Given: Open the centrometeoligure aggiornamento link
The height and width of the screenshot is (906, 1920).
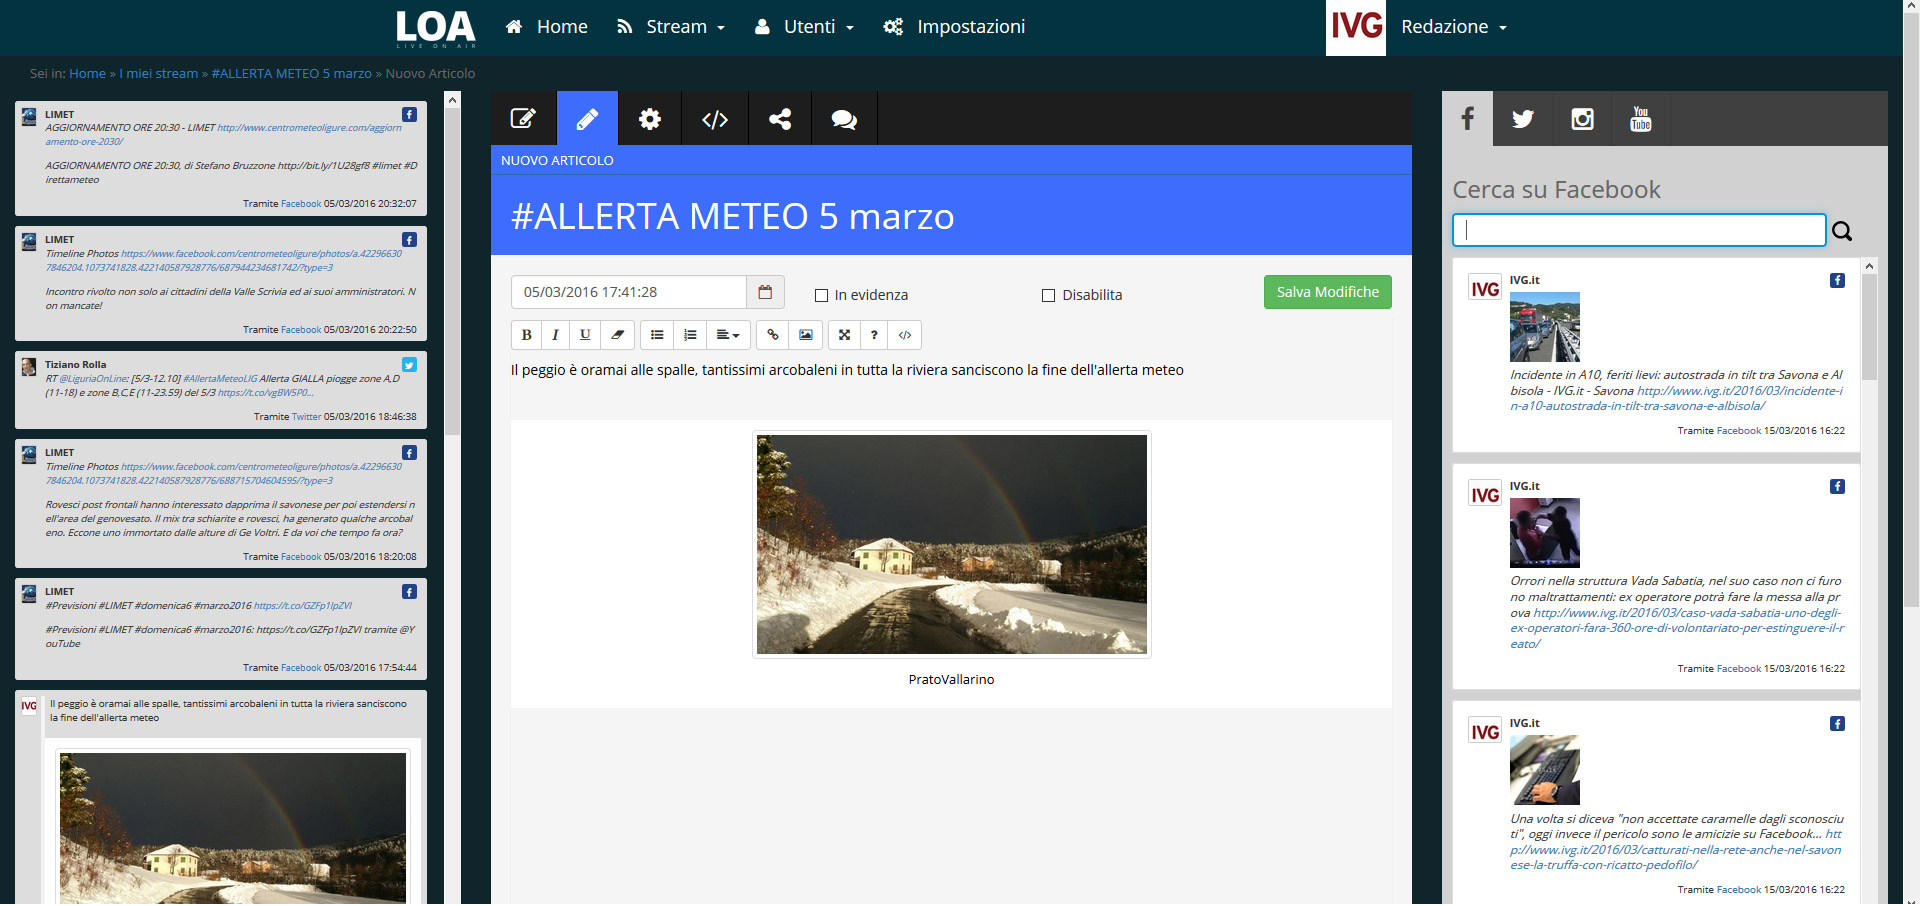Looking at the screenshot, I should (x=224, y=135).
